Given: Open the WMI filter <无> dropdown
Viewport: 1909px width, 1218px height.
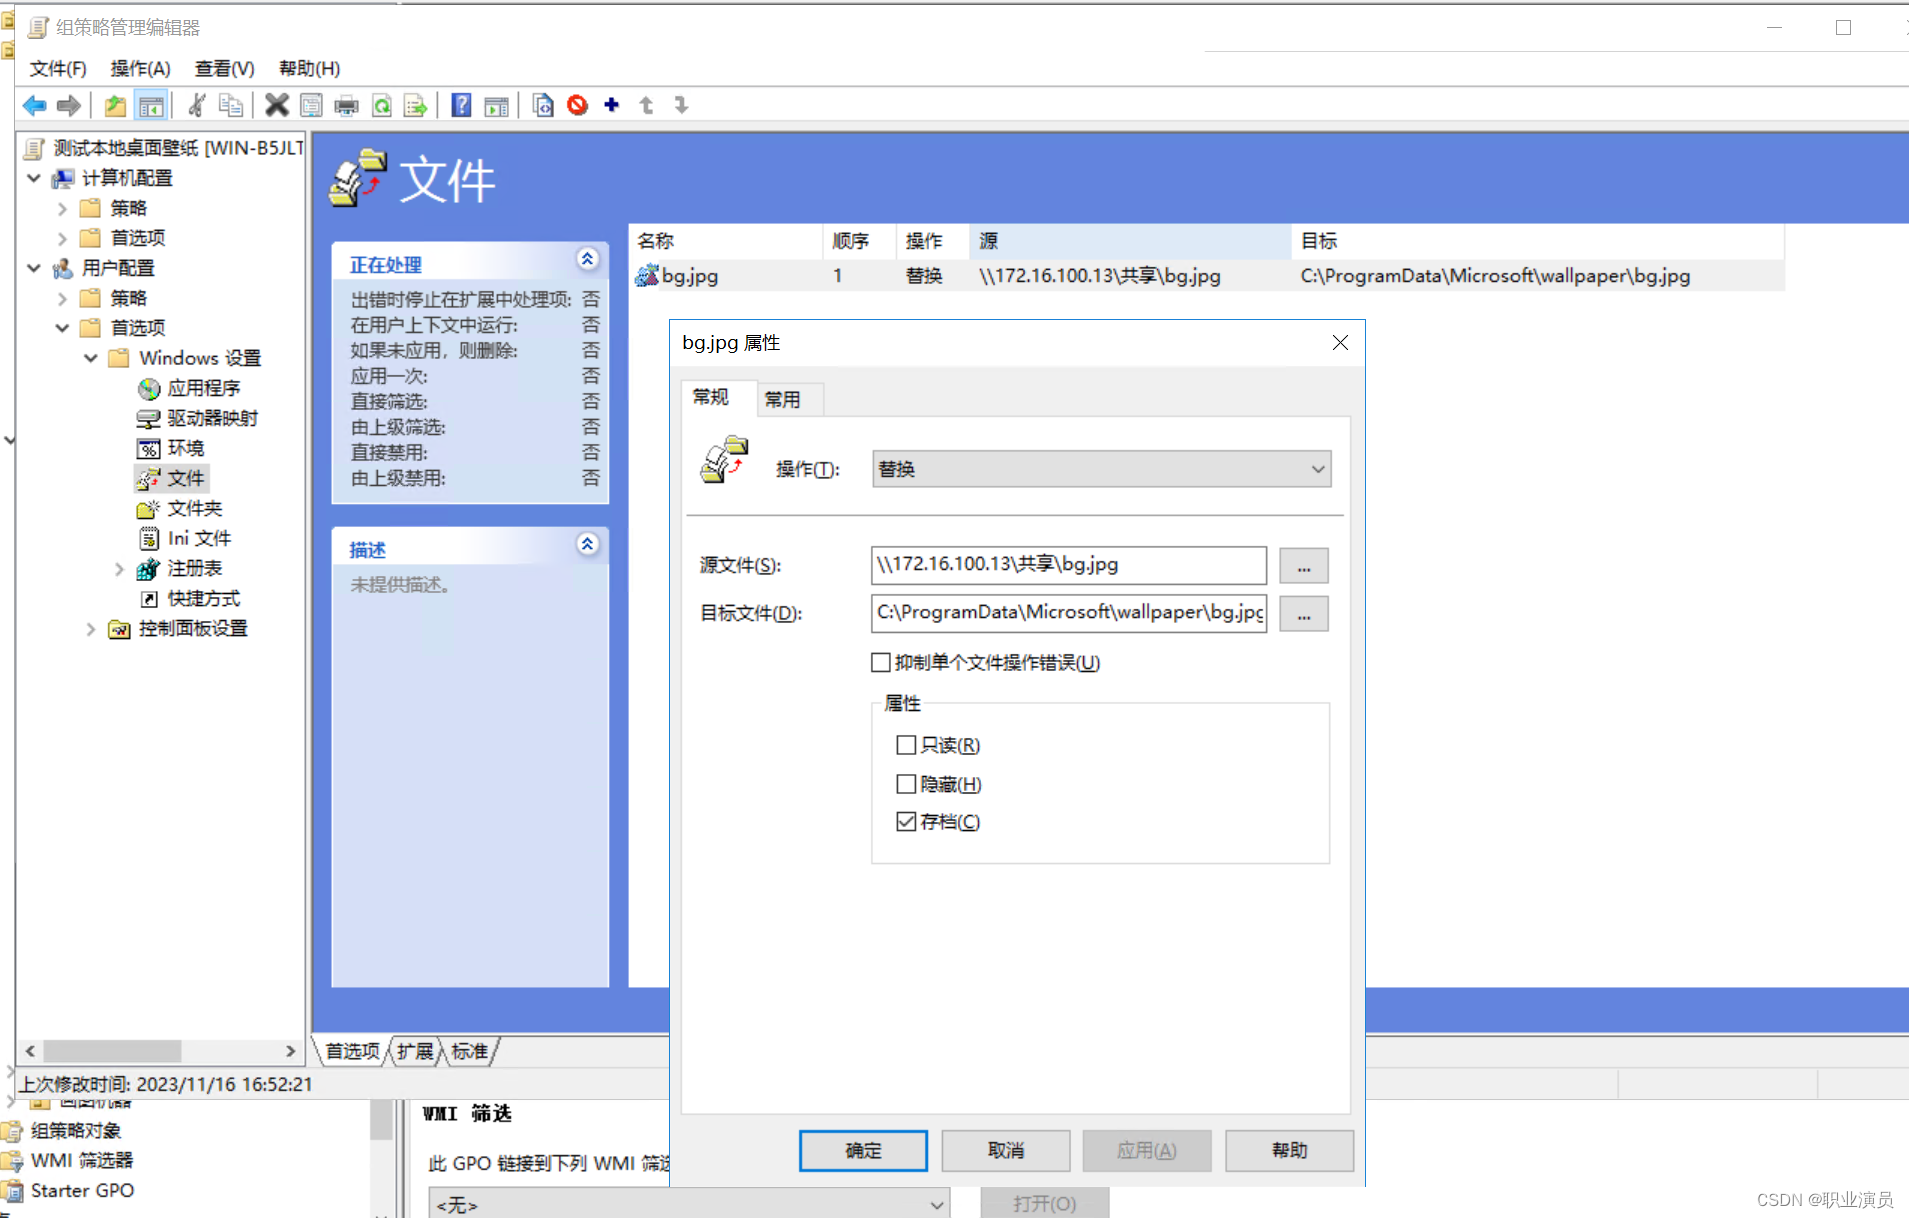Looking at the screenshot, I should pos(689,1204).
